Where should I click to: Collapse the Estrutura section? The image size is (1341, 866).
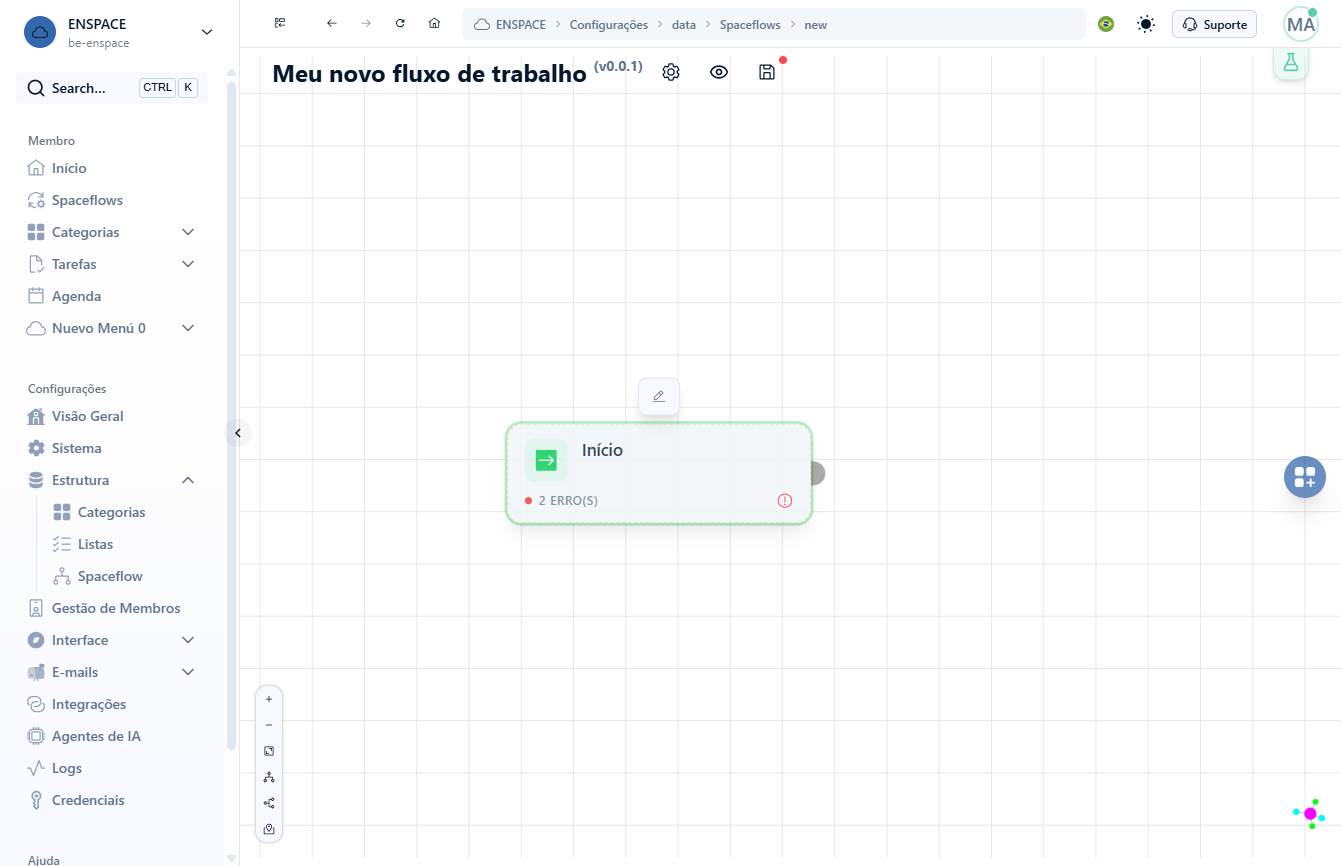click(x=112, y=480)
